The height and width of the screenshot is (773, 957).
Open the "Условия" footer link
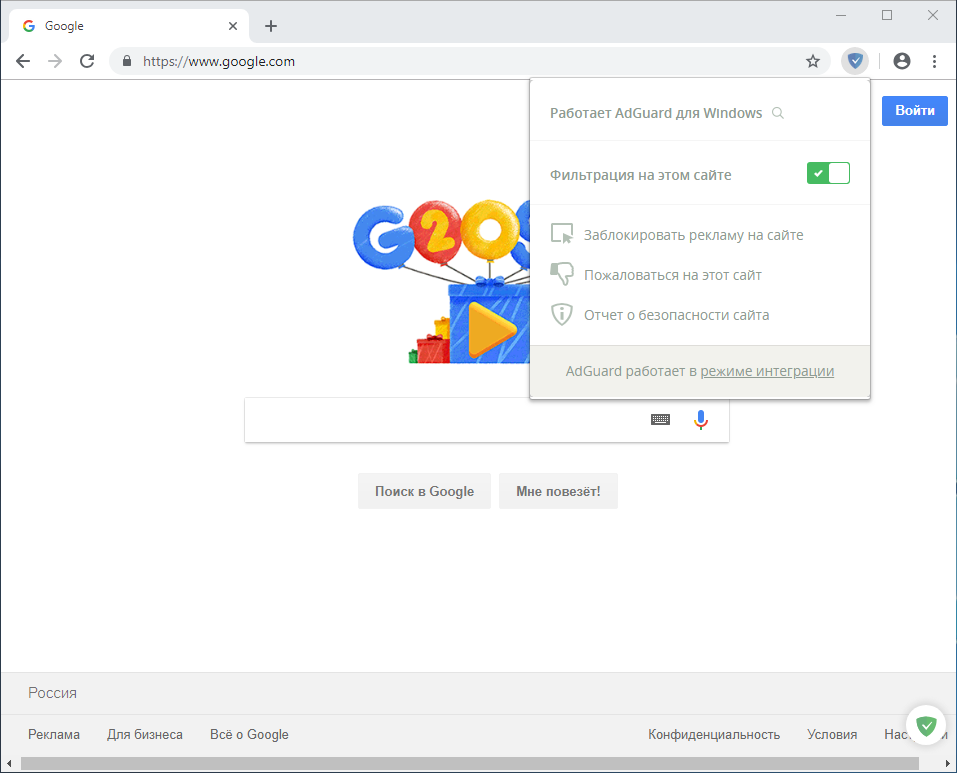point(832,735)
